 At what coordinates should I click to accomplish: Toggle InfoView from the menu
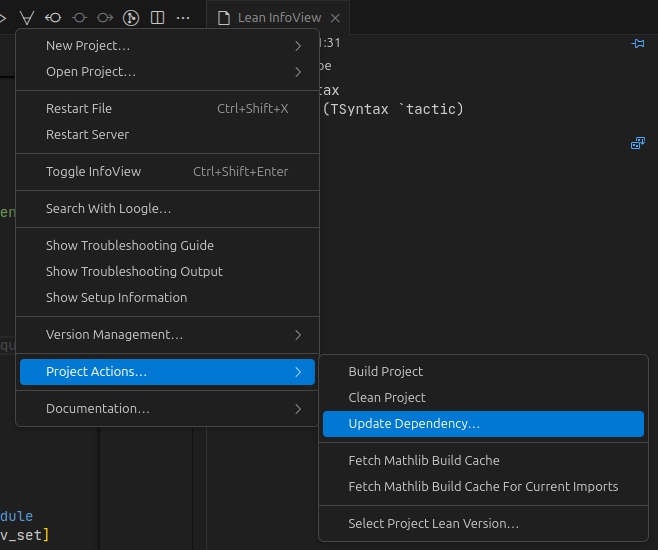167,172
